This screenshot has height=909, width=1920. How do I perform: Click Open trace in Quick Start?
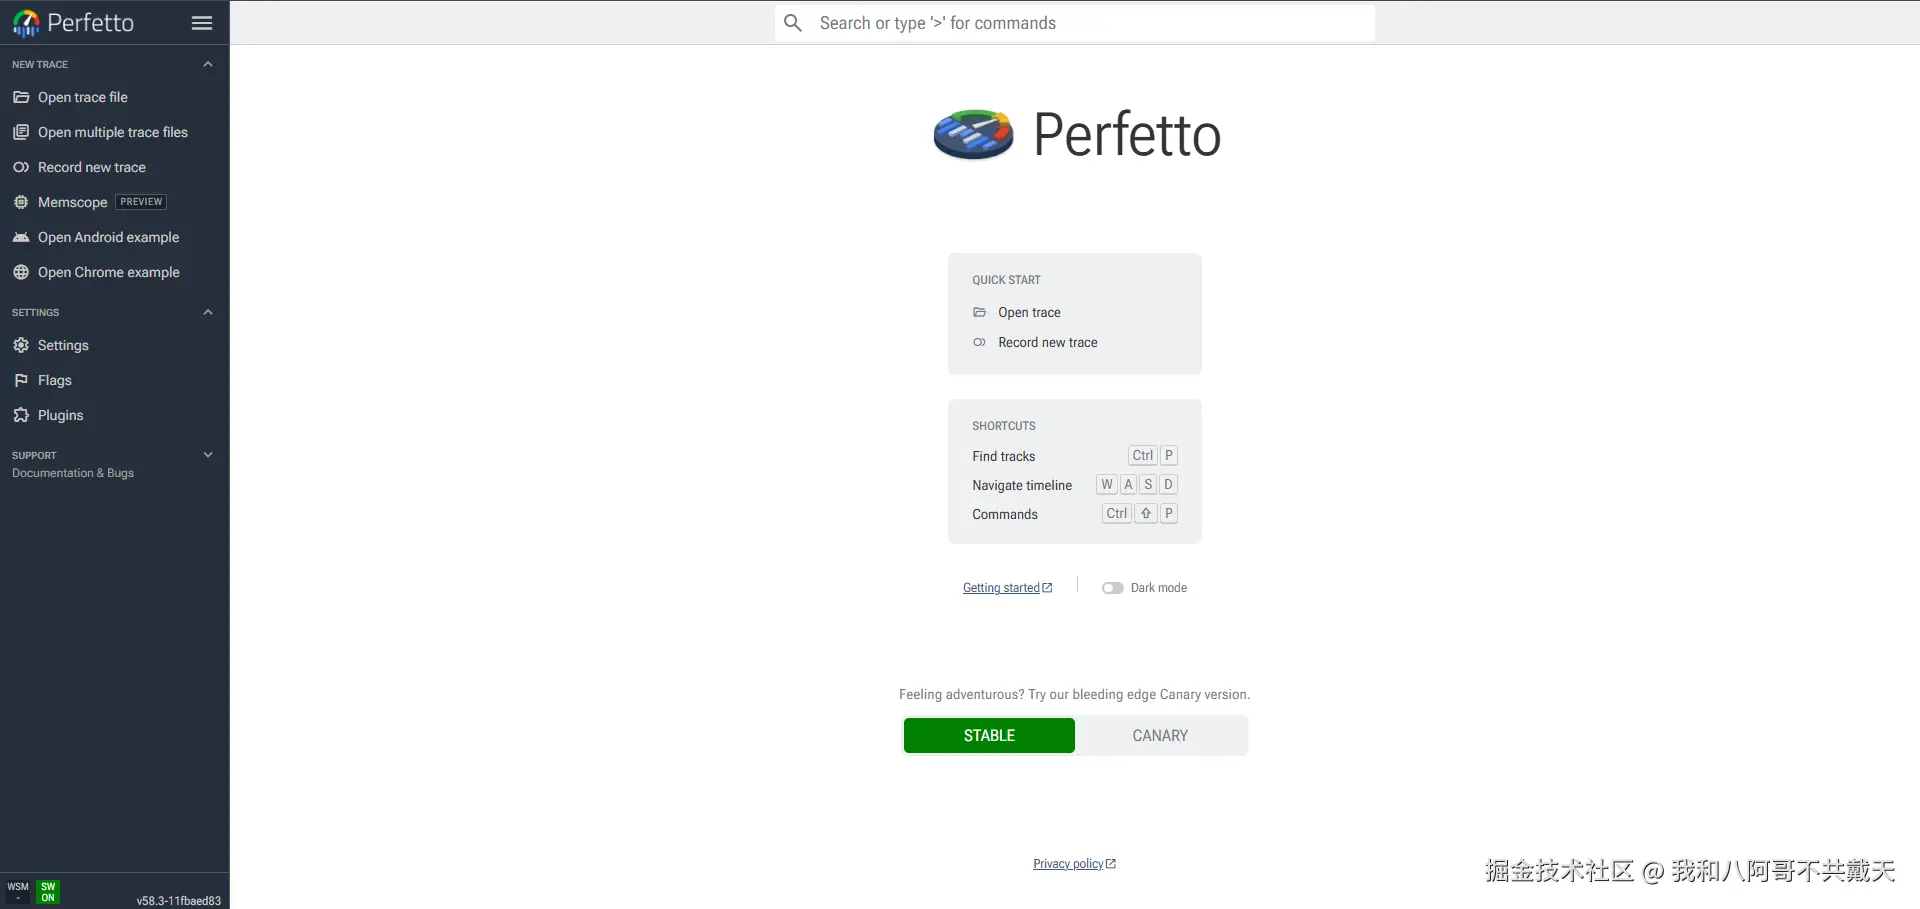[x=1029, y=313]
